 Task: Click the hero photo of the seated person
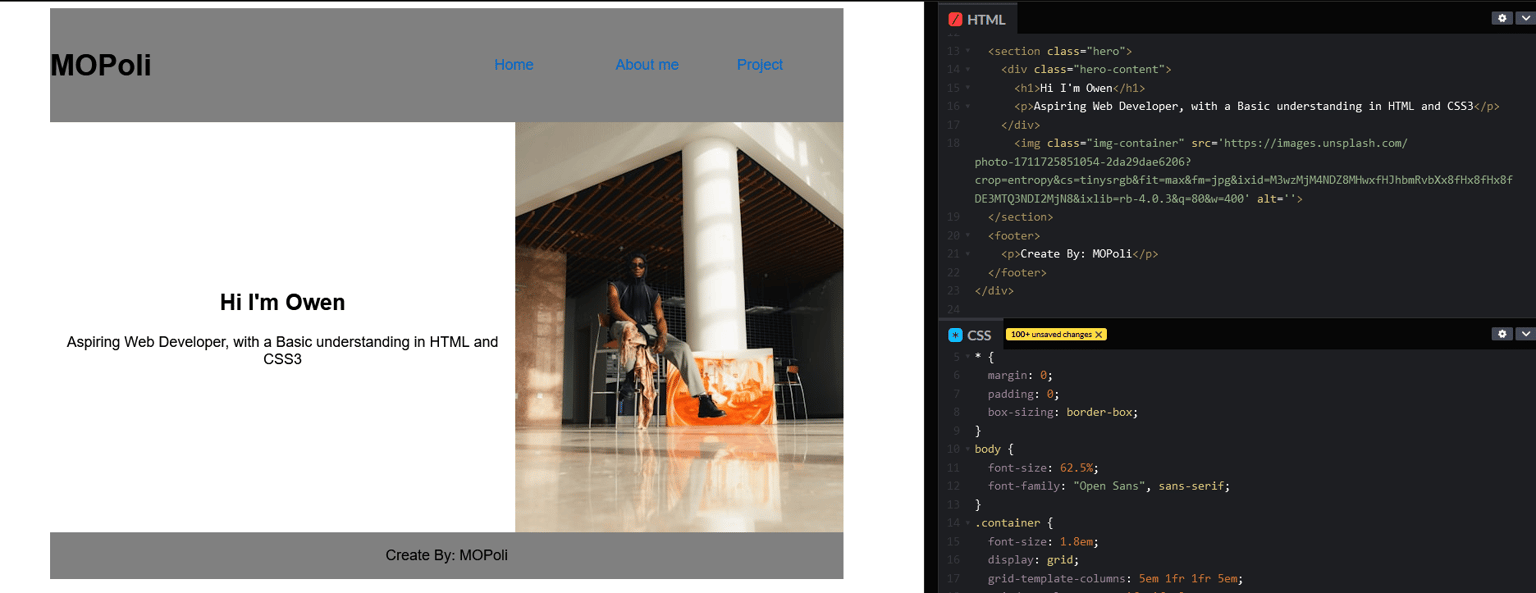click(679, 327)
